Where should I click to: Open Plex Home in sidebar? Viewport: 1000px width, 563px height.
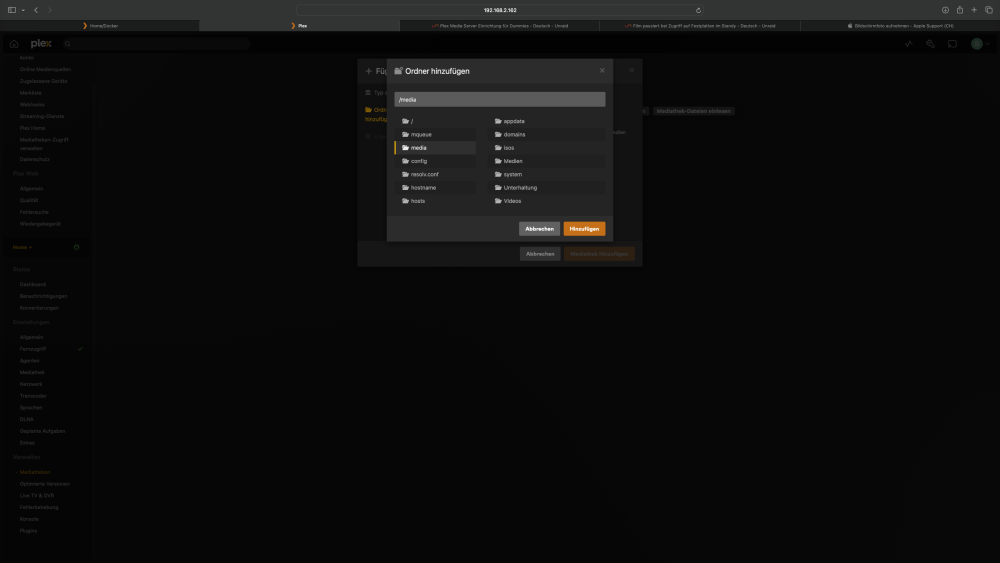[x=33, y=128]
